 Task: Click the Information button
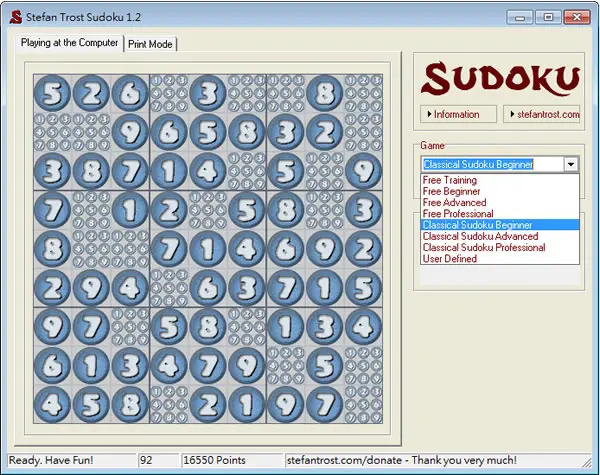tap(458, 114)
